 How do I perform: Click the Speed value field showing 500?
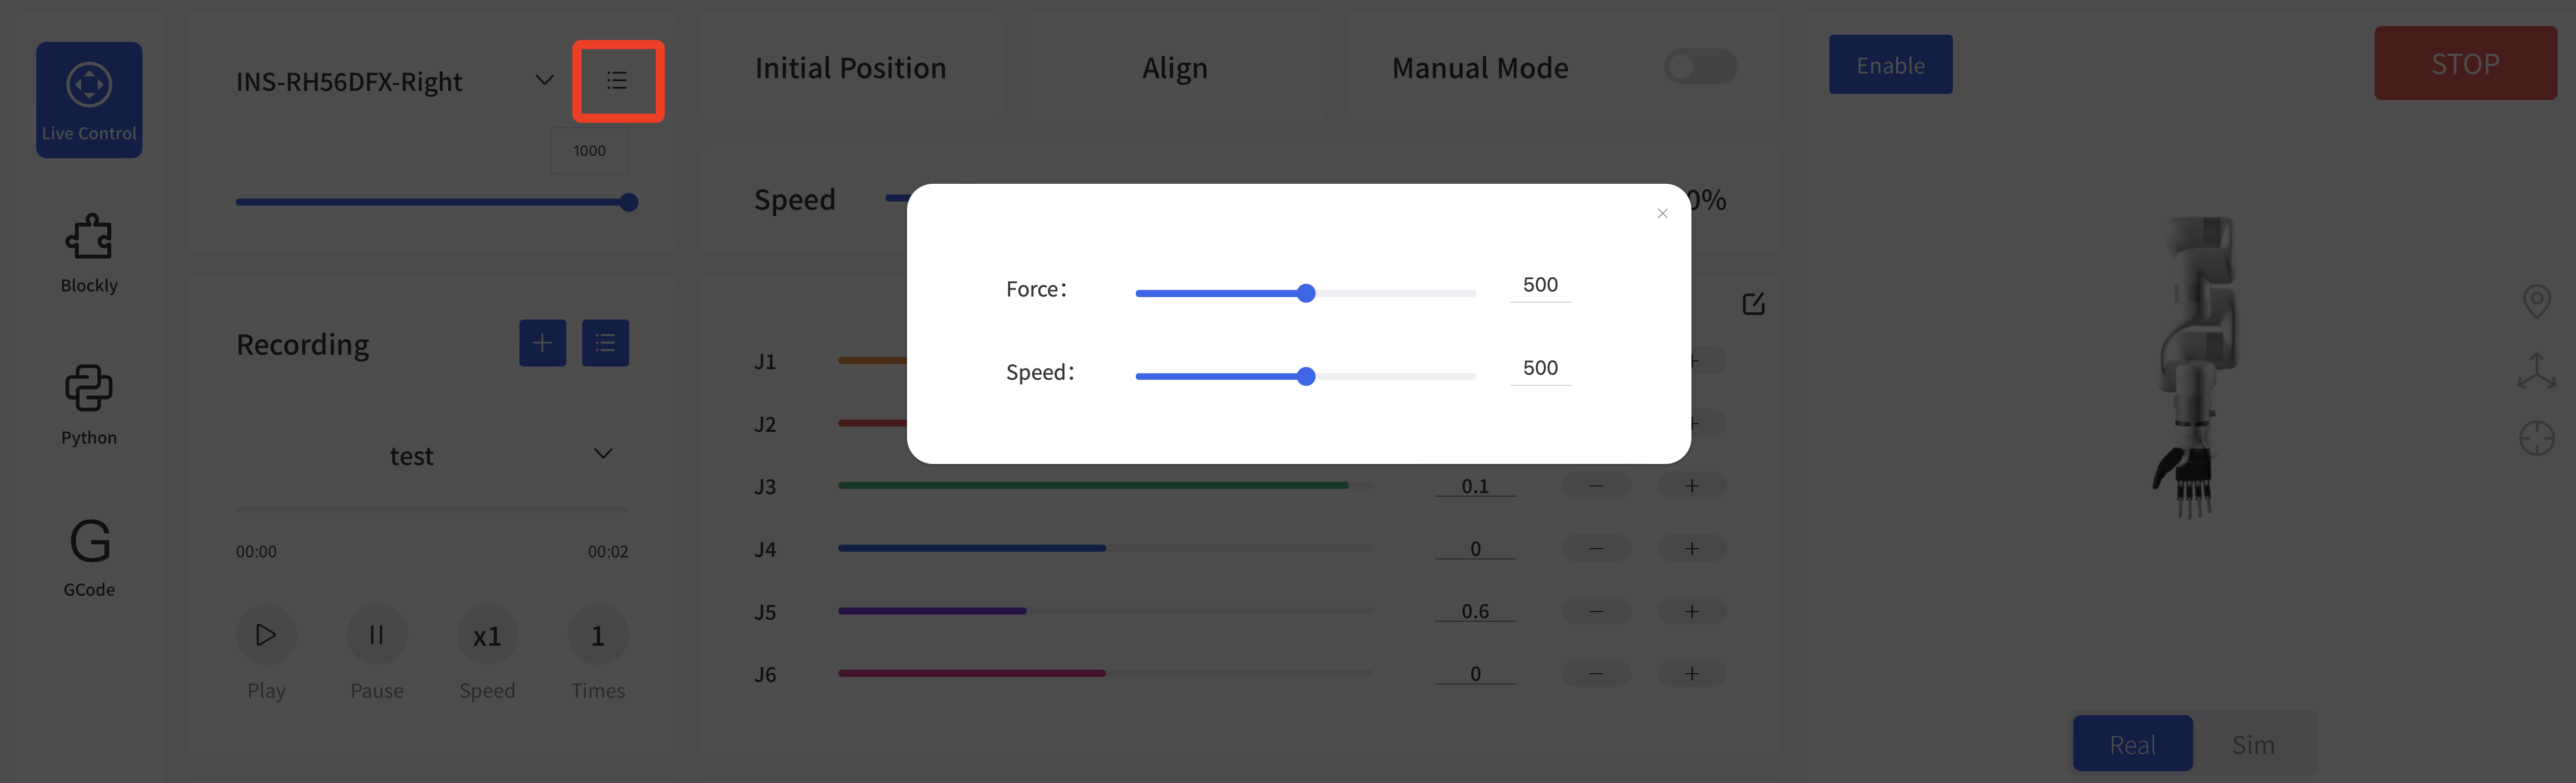tap(1540, 369)
